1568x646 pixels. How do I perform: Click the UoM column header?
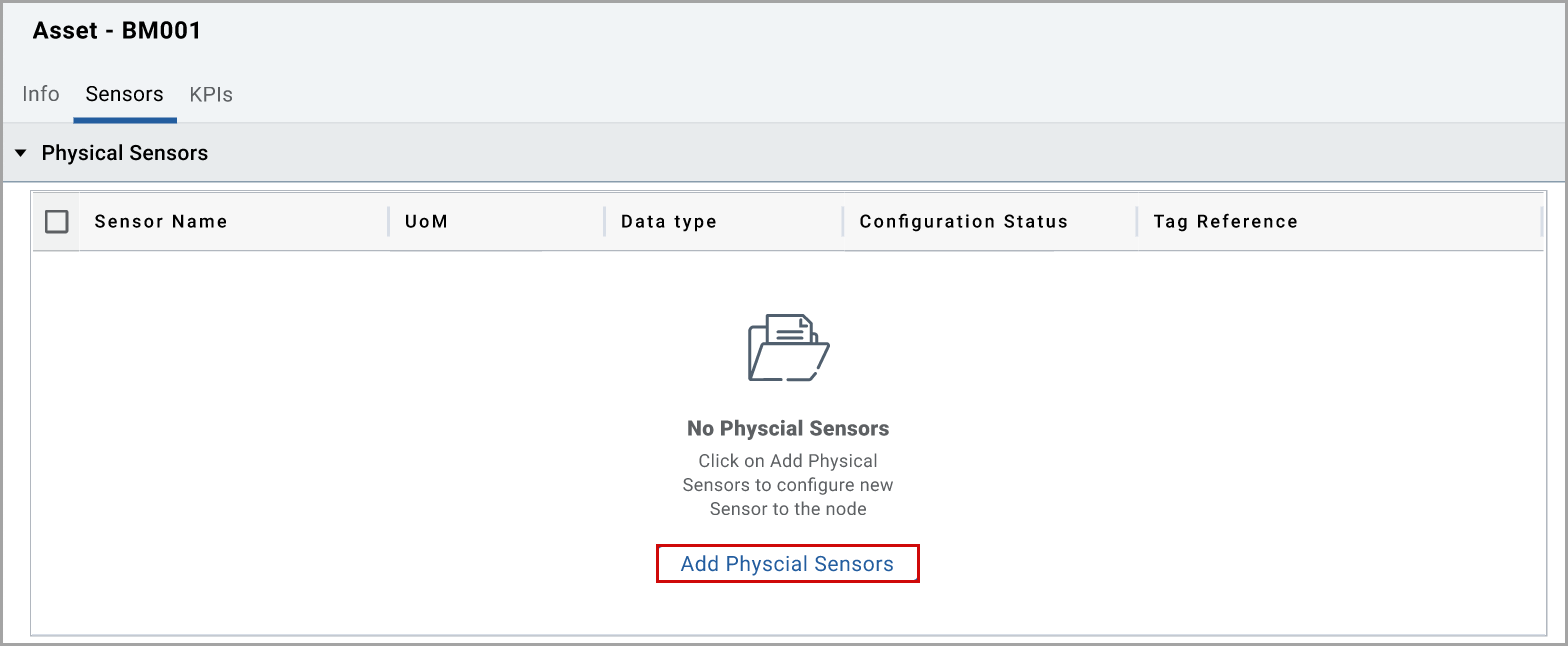pos(426,221)
